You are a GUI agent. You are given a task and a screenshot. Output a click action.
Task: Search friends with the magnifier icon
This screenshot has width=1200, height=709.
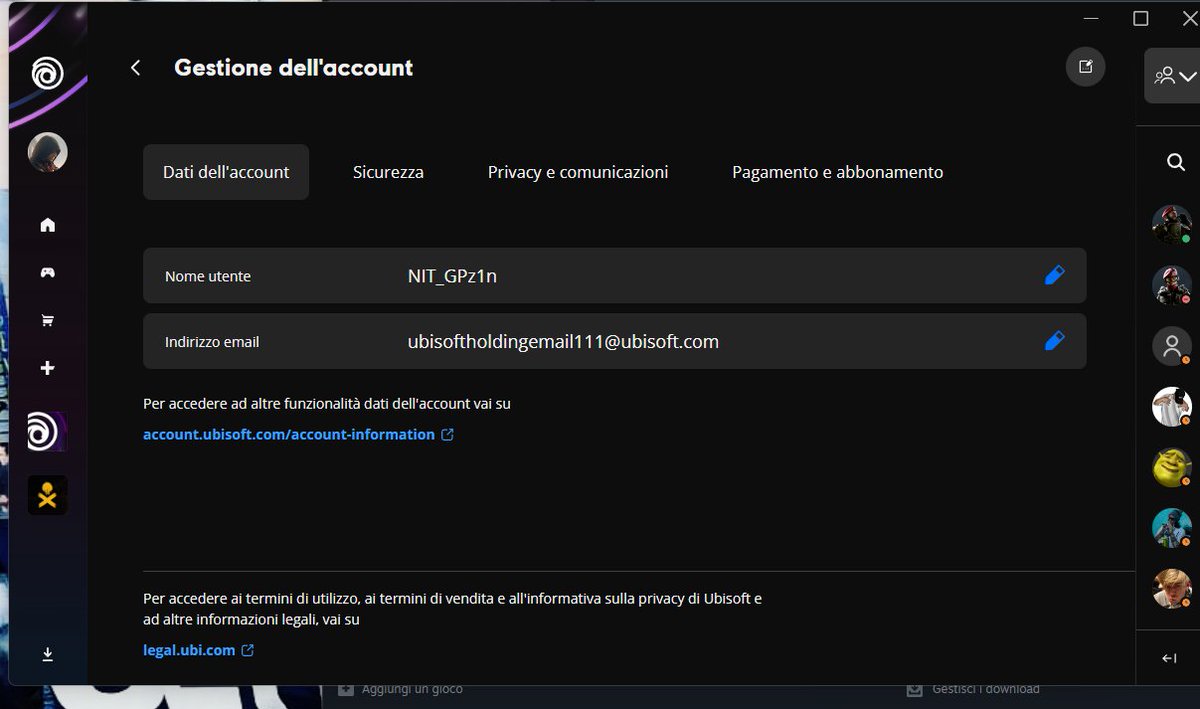(1177, 162)
